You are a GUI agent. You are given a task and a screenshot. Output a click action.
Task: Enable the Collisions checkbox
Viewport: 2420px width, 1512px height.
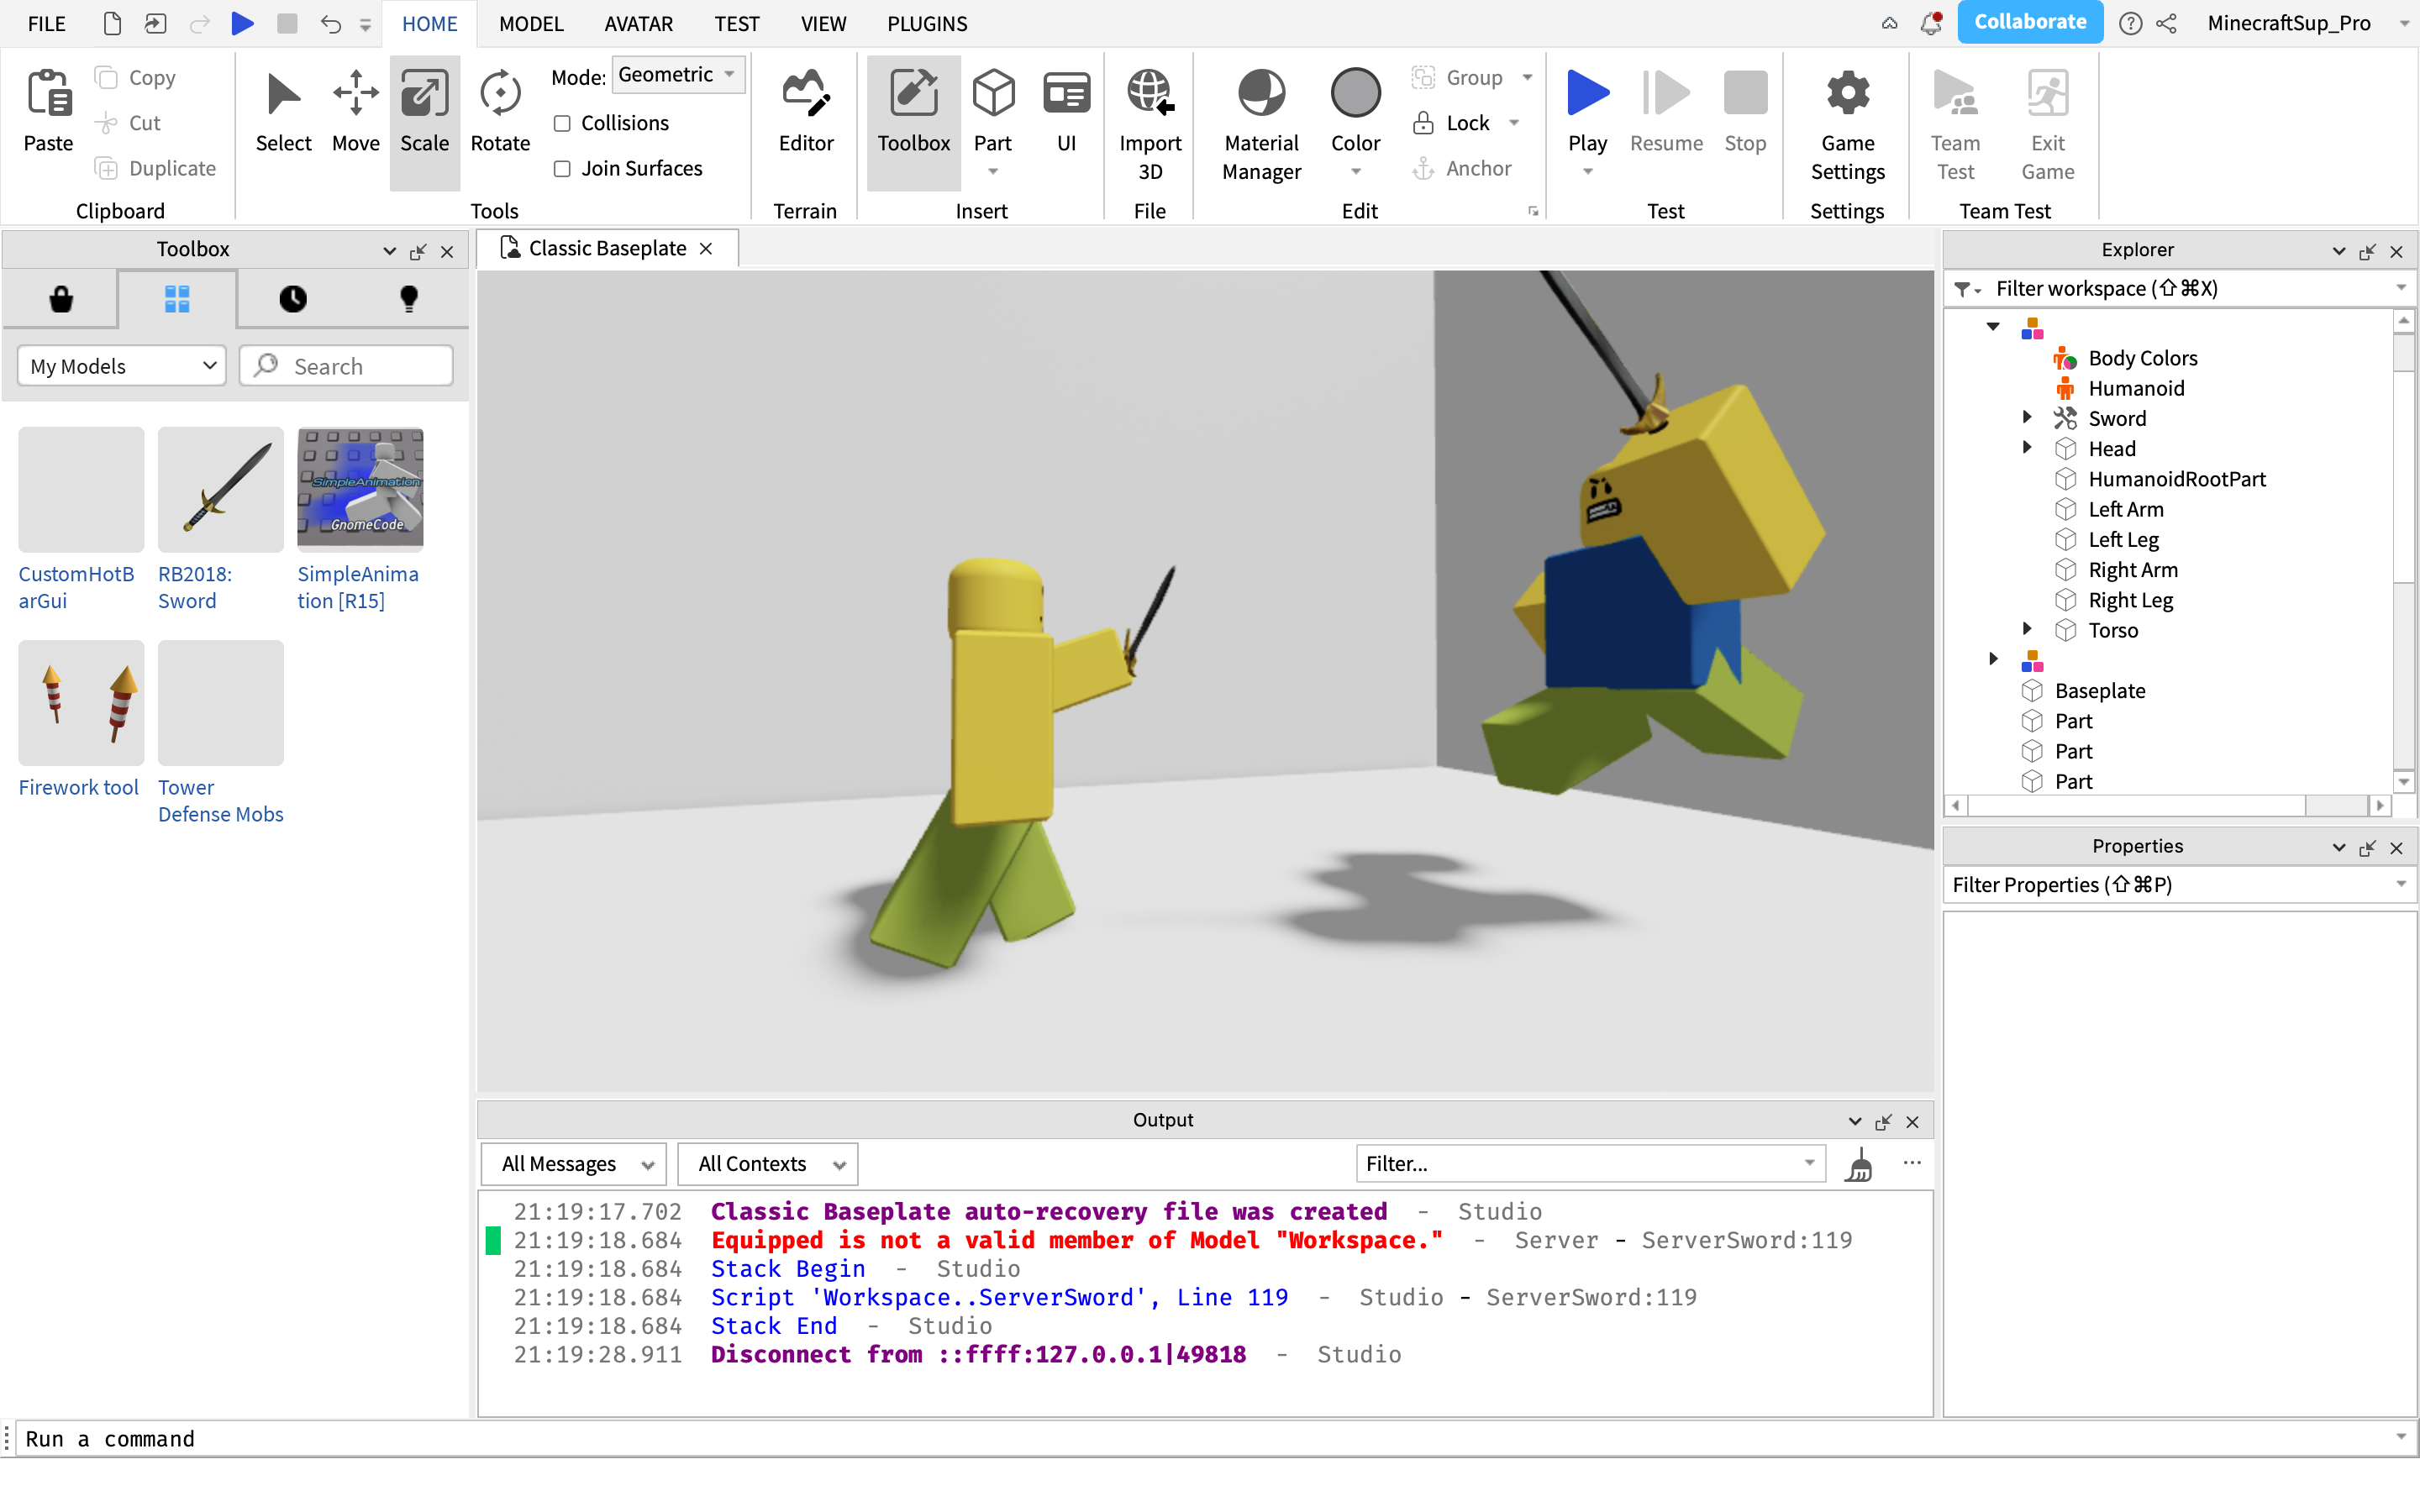(x=562, y=123)
